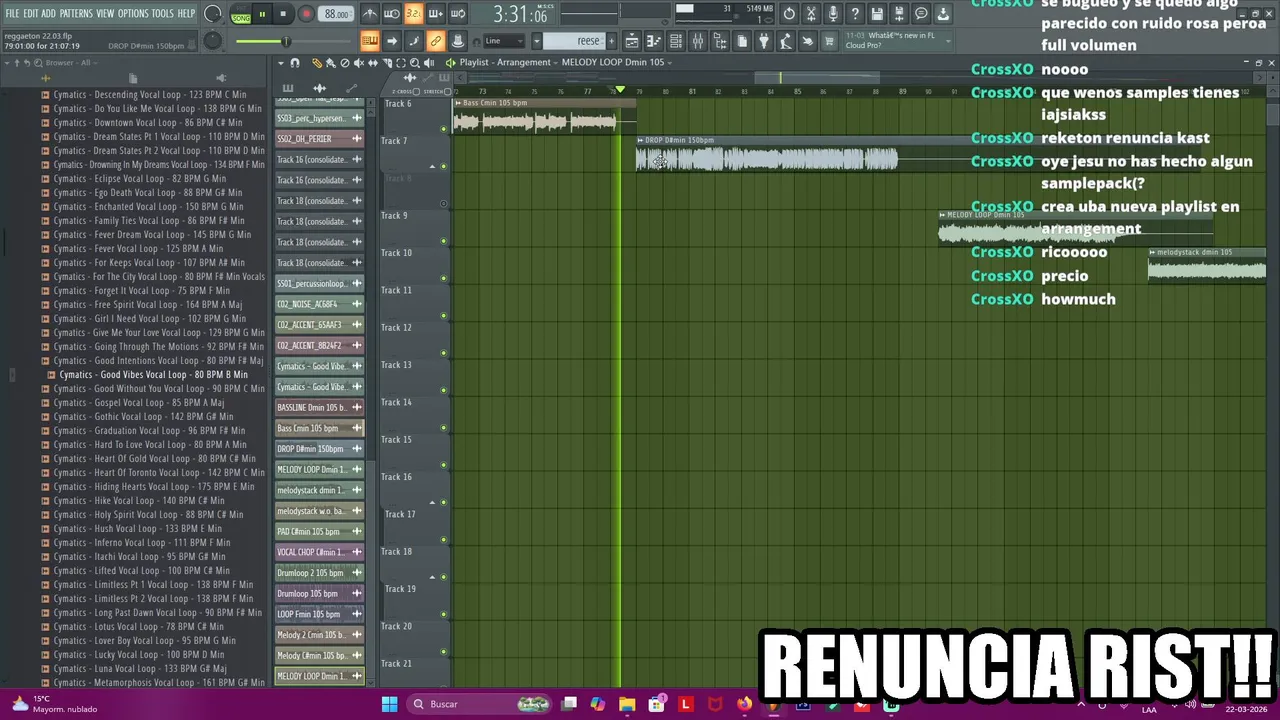Pause playback with the pause button
This screenshot has height=720, width=1280.
point(262,14)
